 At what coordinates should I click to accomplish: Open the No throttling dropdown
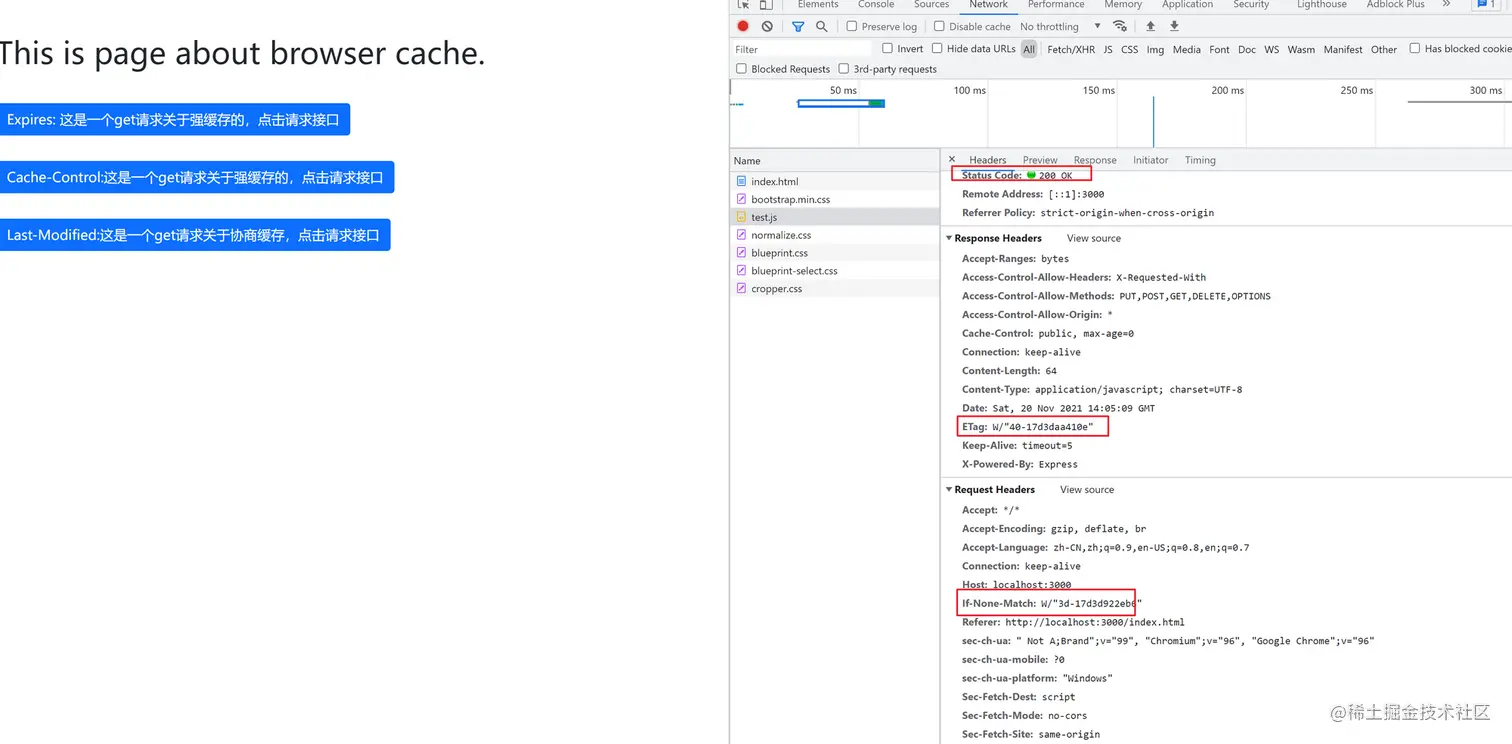pos(1060,26)
